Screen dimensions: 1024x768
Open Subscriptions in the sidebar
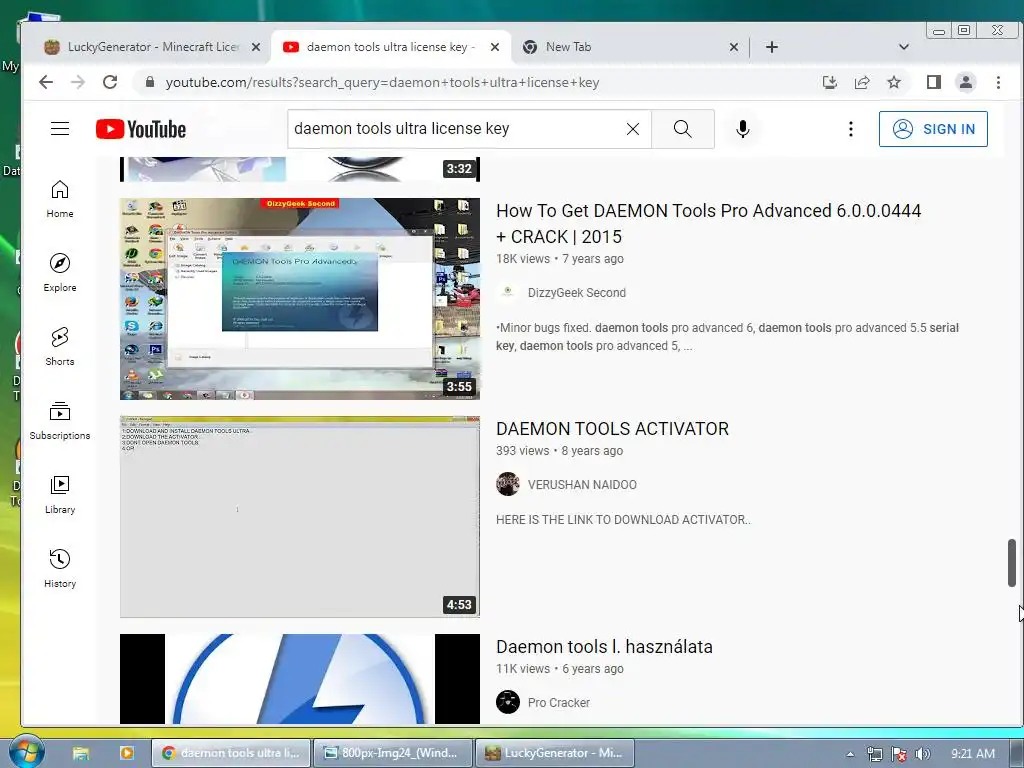tap(60, 421)
